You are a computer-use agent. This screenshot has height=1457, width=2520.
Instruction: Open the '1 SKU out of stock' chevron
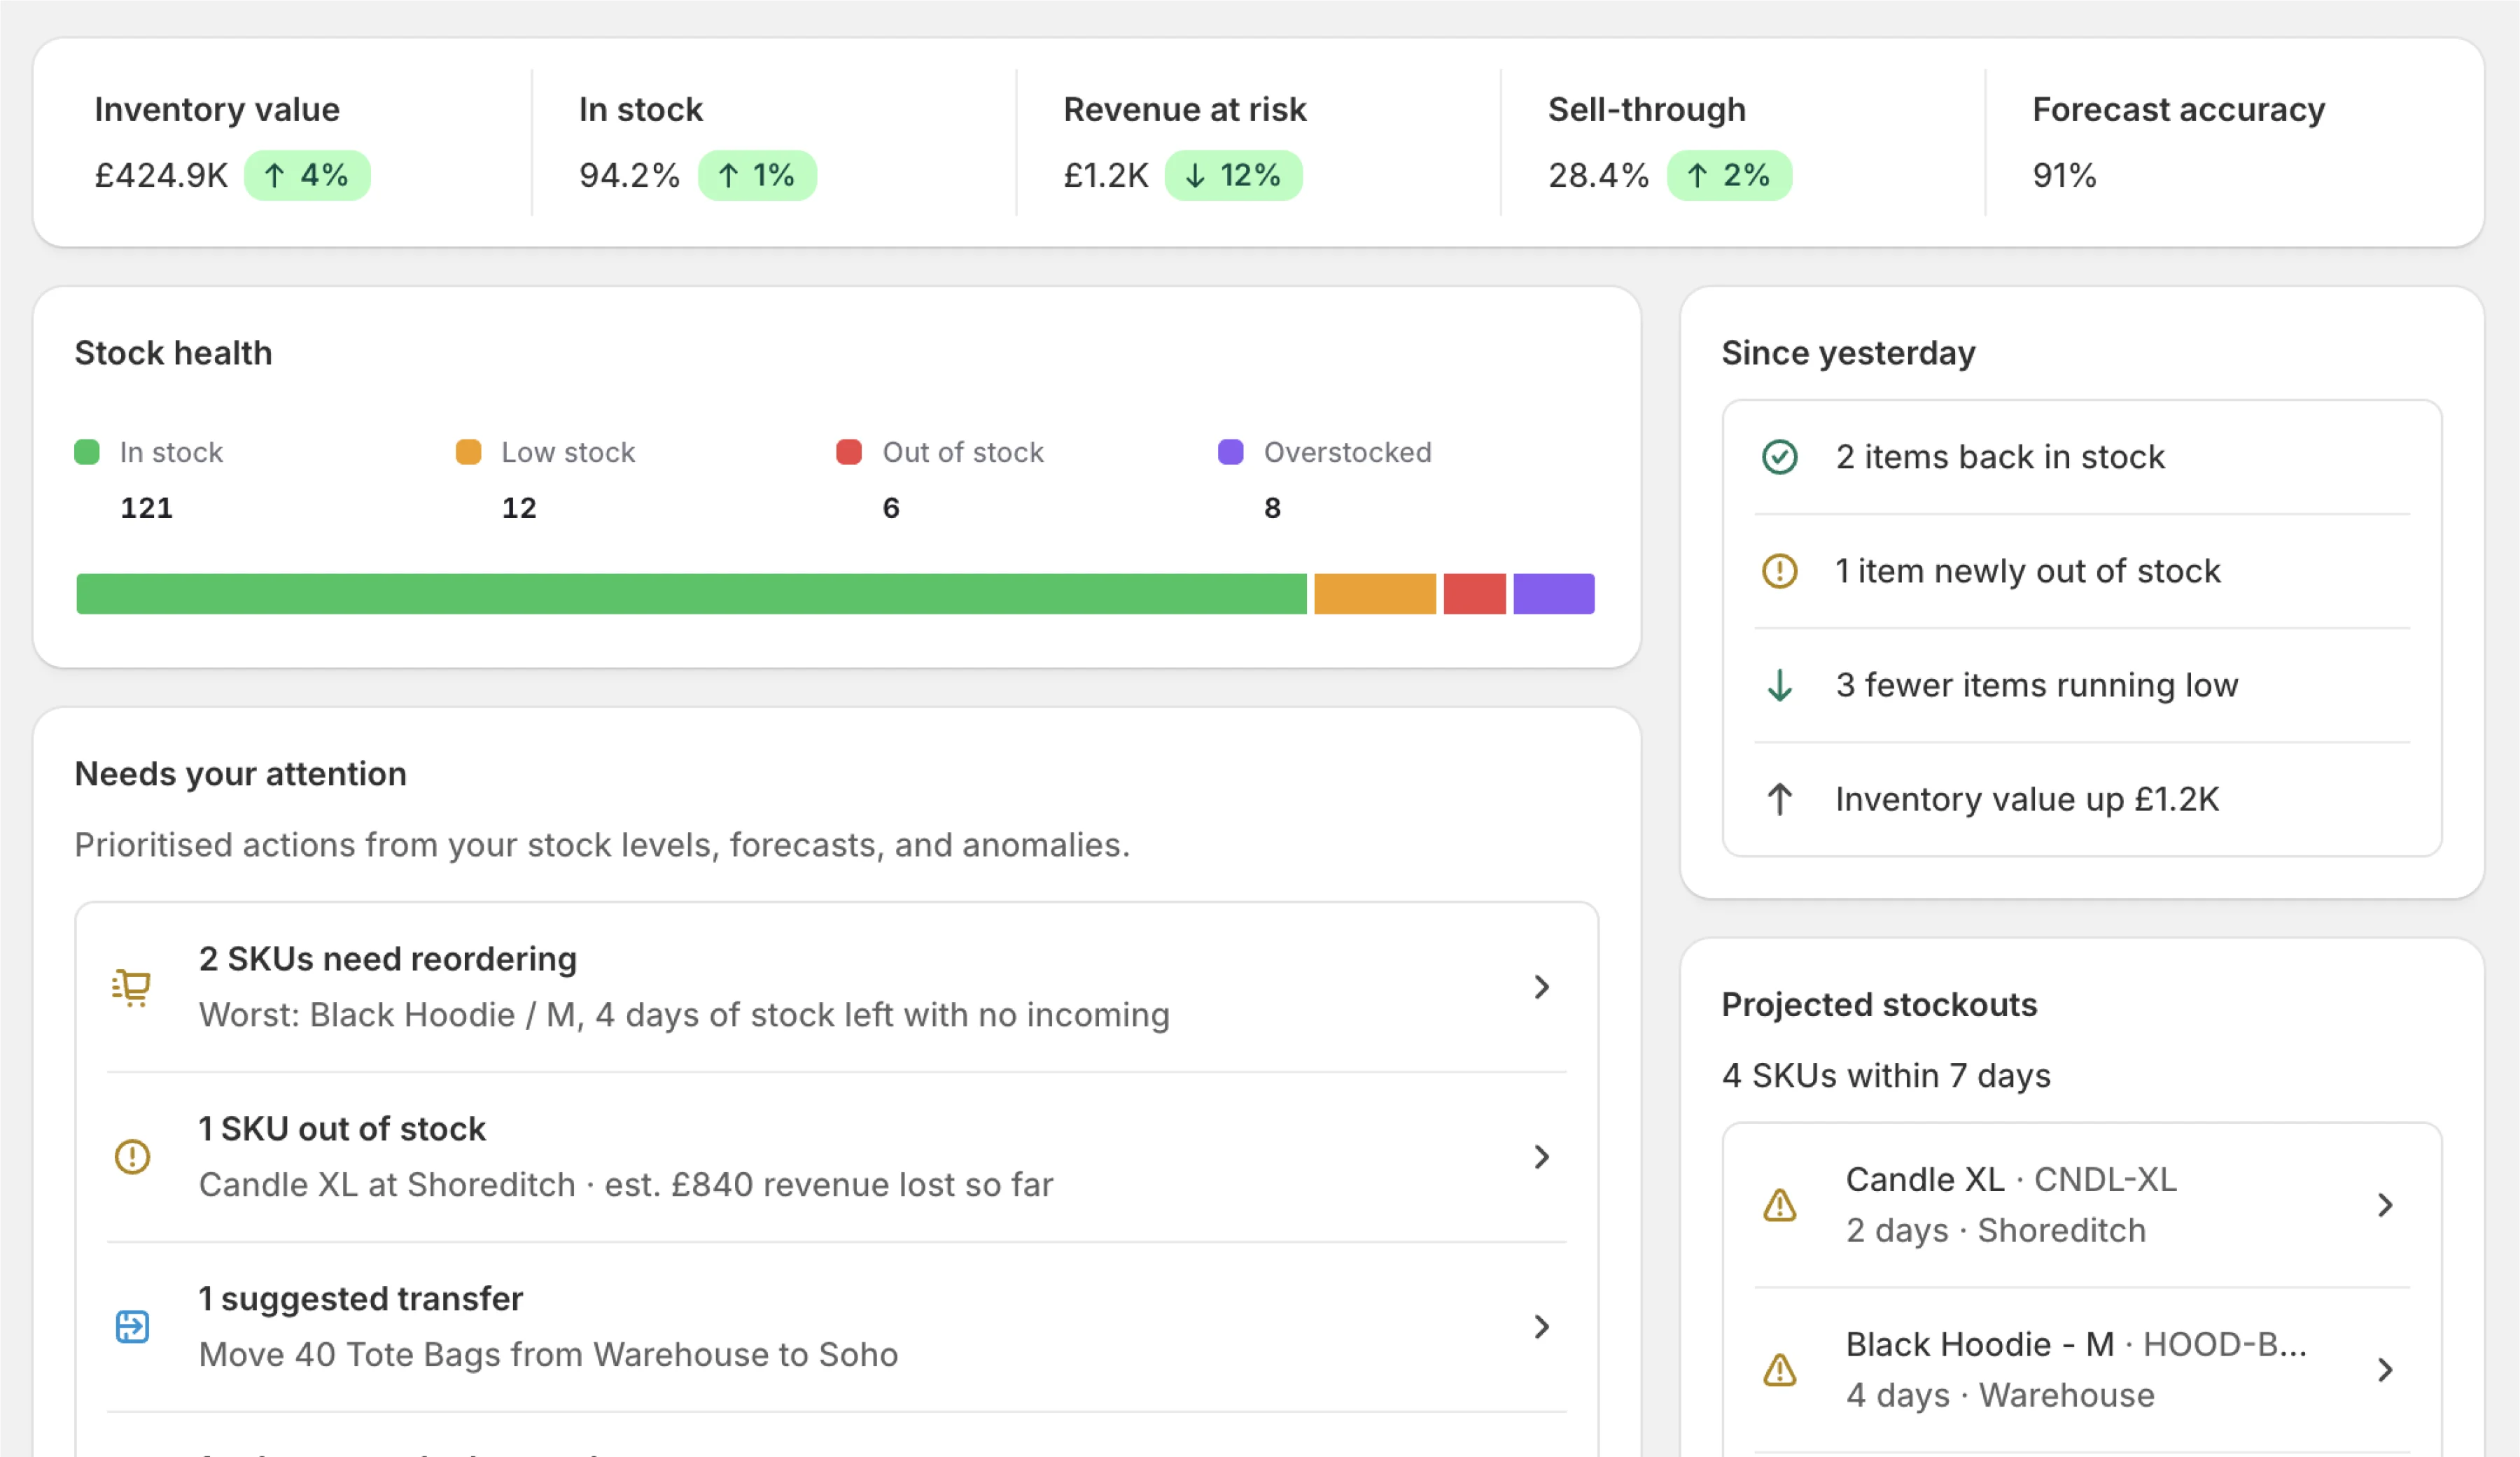click(x=1542, y=1157)
